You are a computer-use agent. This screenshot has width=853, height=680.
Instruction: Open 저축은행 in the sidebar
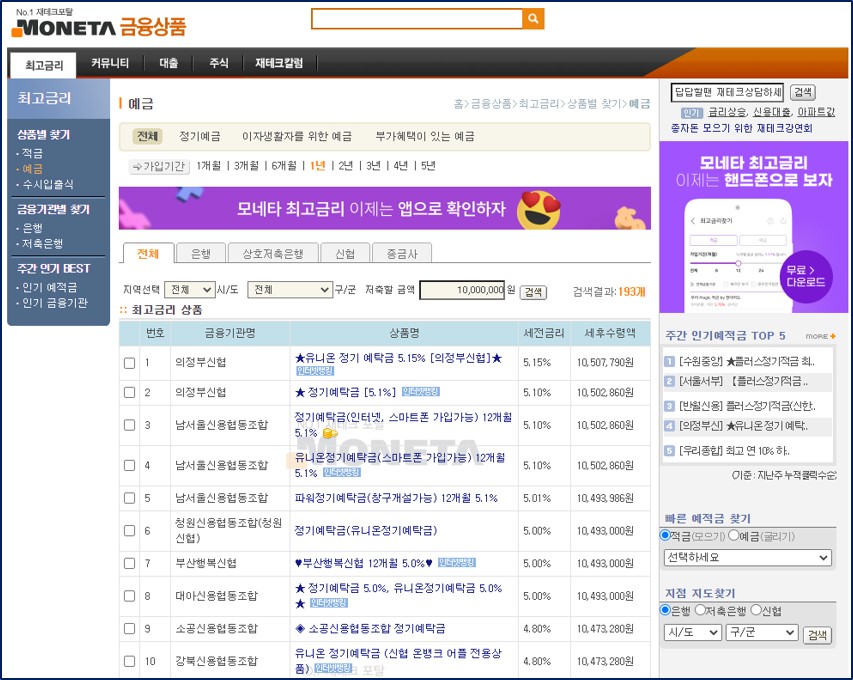pos(42,244)
